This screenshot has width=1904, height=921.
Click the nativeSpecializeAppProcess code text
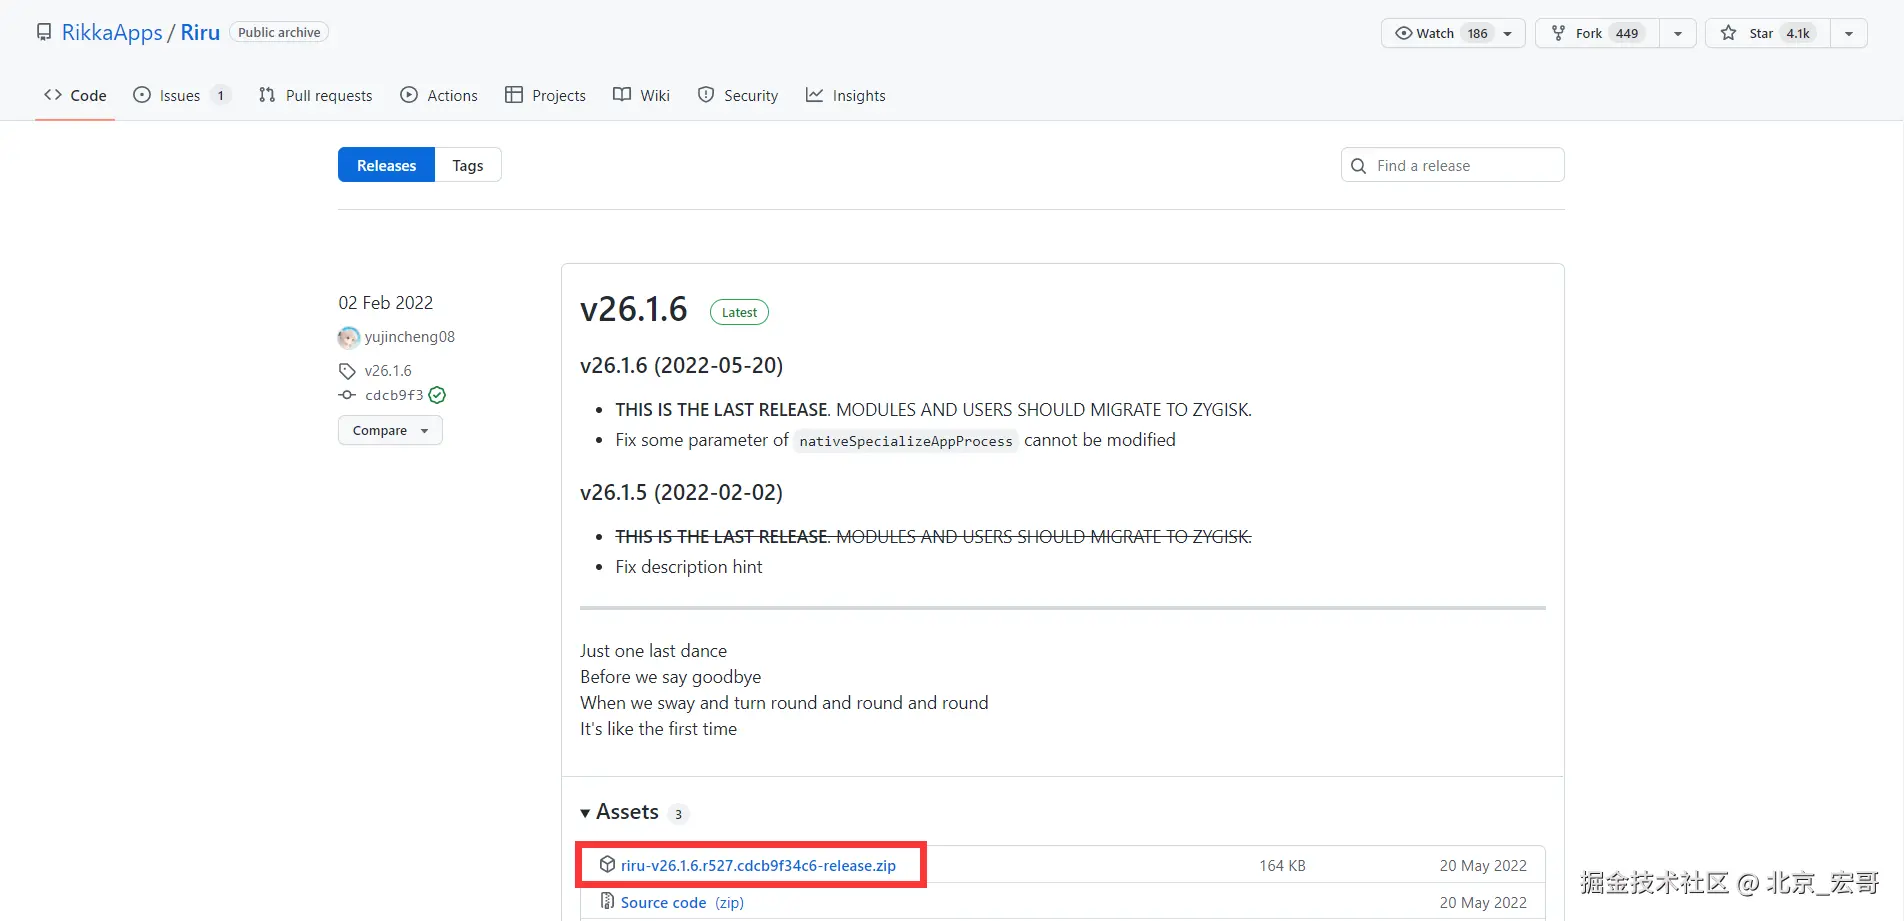point(906,441)
